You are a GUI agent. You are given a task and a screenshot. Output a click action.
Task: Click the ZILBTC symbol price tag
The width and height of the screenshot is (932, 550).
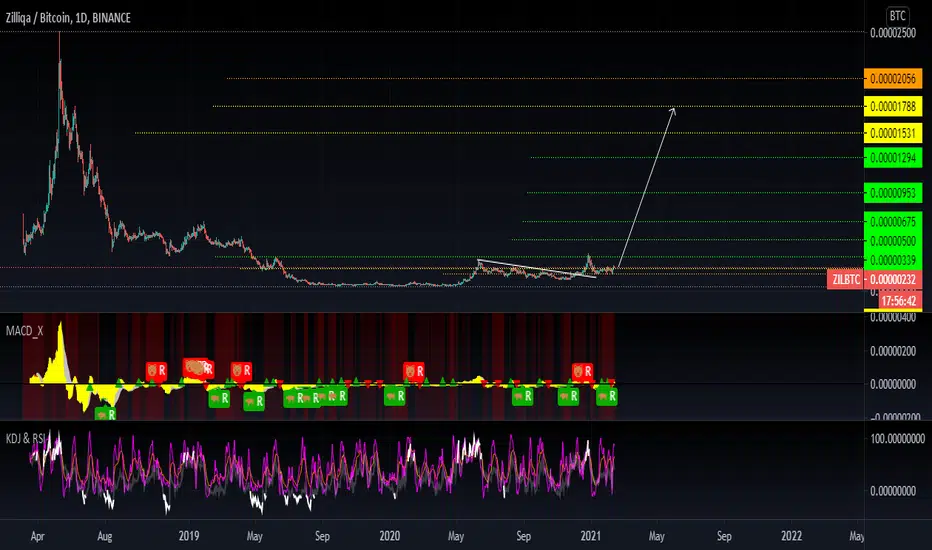(x=845, y=279)
